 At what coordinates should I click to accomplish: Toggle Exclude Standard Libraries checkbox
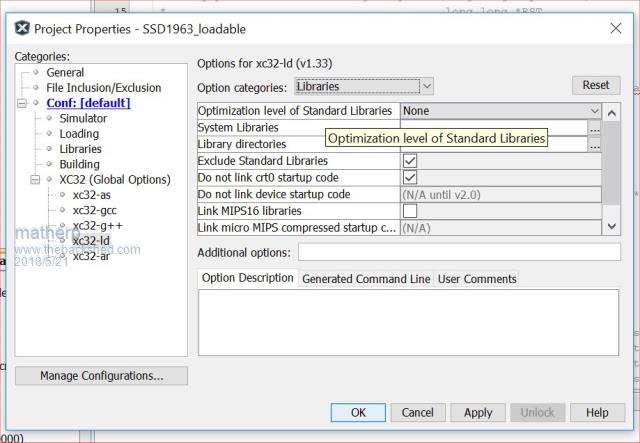(410, 161)
